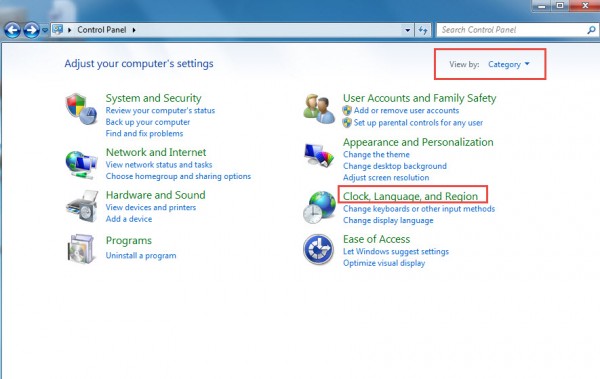This screenshot has width=600, height=379.
Task: Open User Accounts and Family Safety
Action: 419,98
